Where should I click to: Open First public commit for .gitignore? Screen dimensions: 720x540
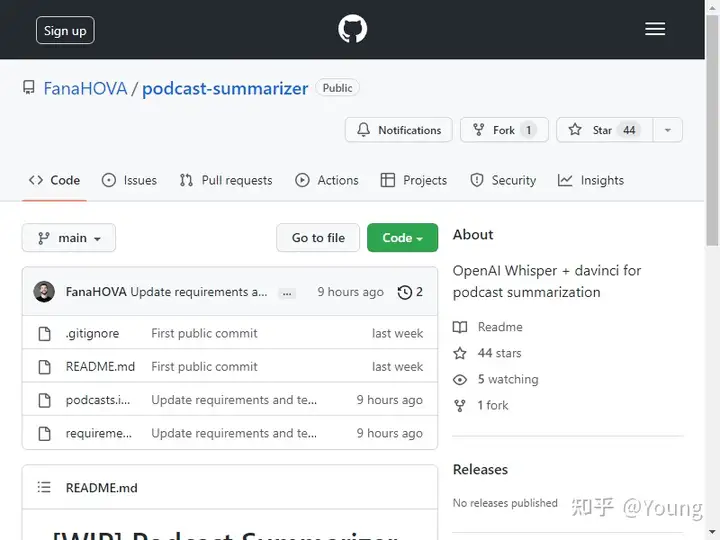tap(204, 333)
